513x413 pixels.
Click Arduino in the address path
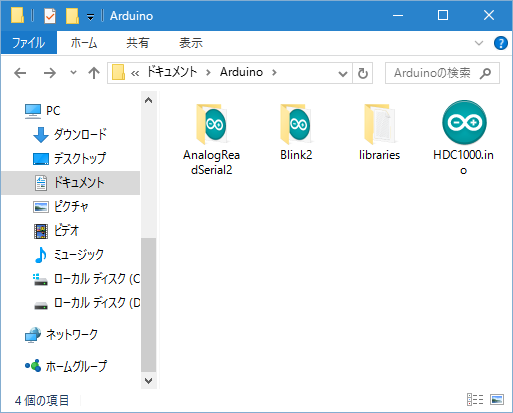coord(241,72)
